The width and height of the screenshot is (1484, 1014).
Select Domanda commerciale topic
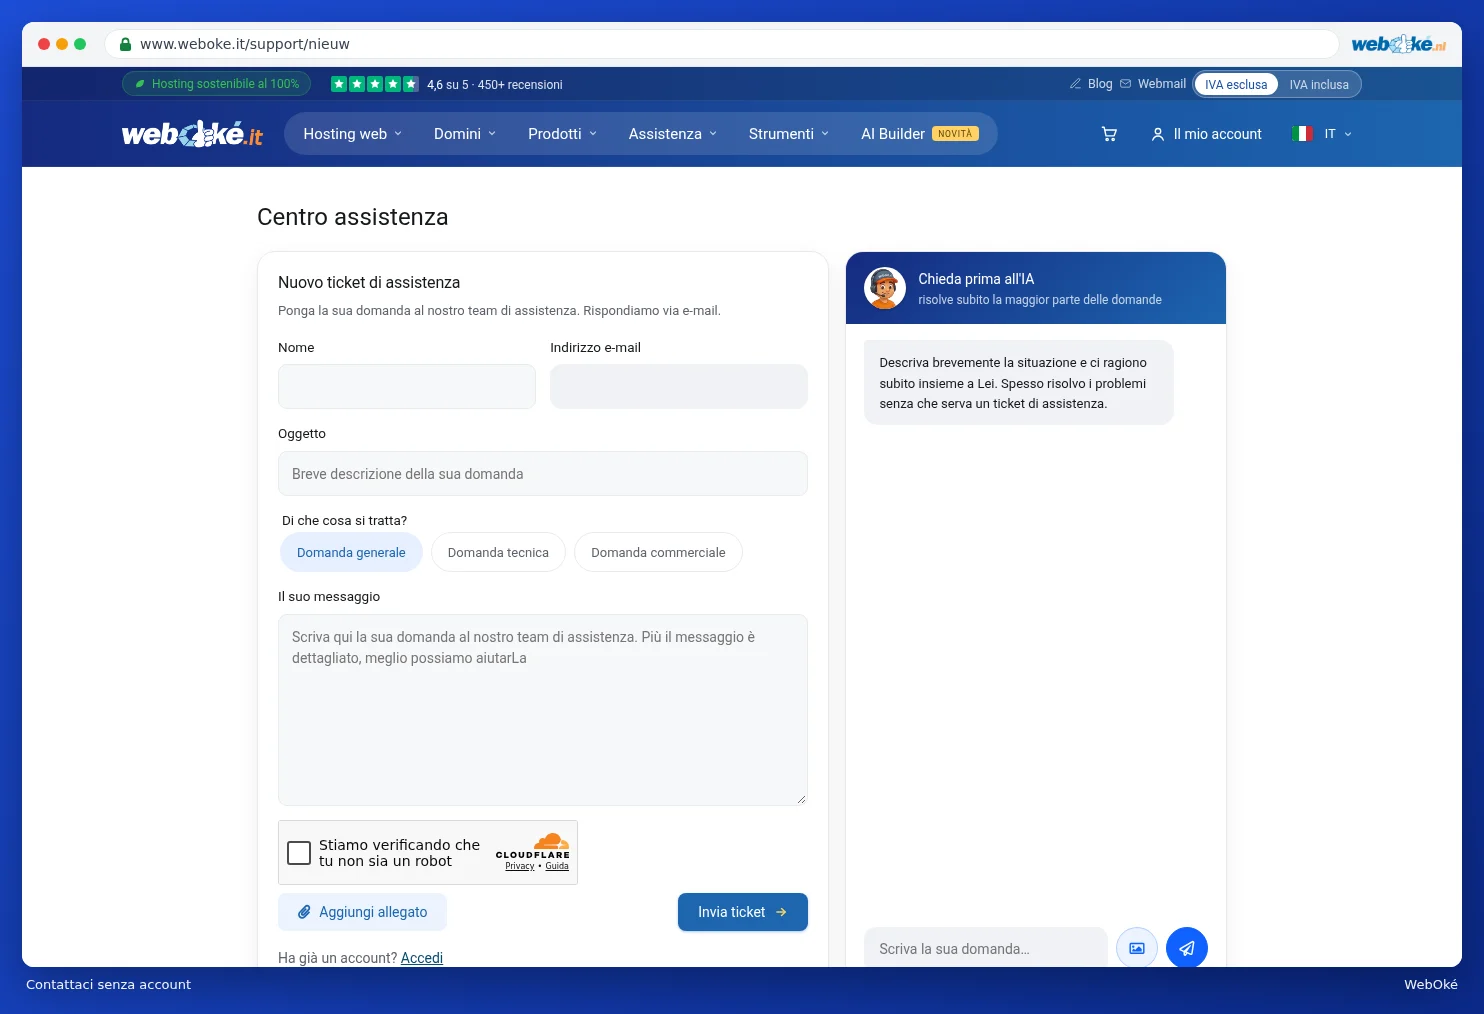(x=658, y=553)
